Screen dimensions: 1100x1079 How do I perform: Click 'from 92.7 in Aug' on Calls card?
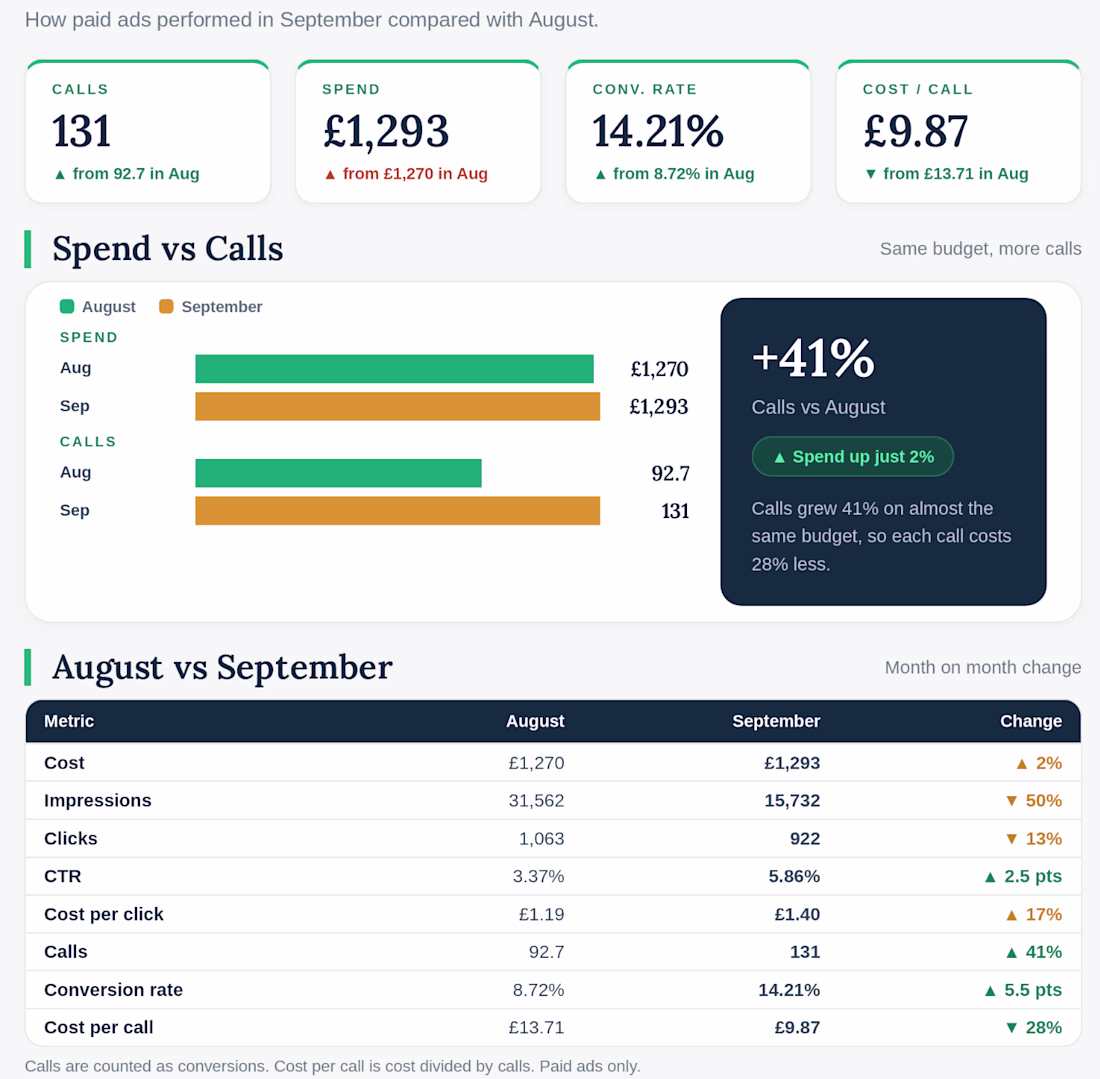[136, 174]
